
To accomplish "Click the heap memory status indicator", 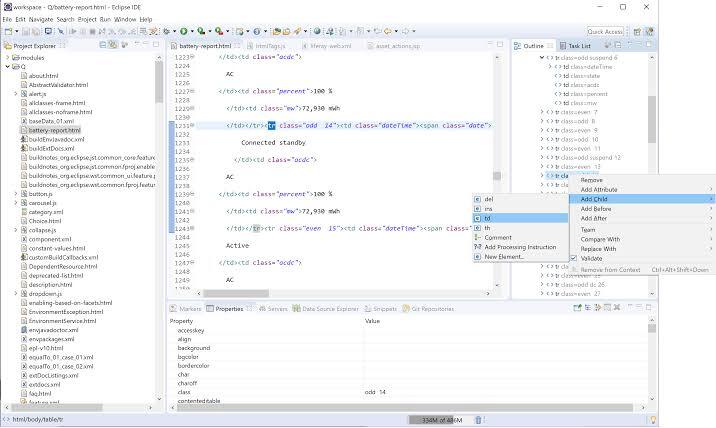I will coord(441,420).
